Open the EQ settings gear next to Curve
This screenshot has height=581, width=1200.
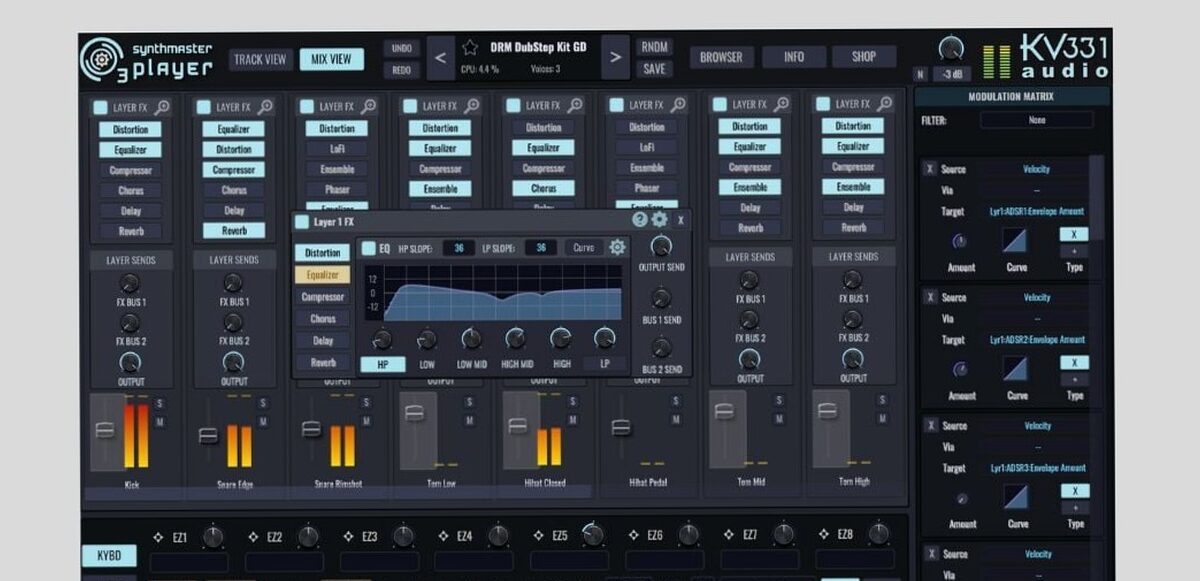click(617, 249)
